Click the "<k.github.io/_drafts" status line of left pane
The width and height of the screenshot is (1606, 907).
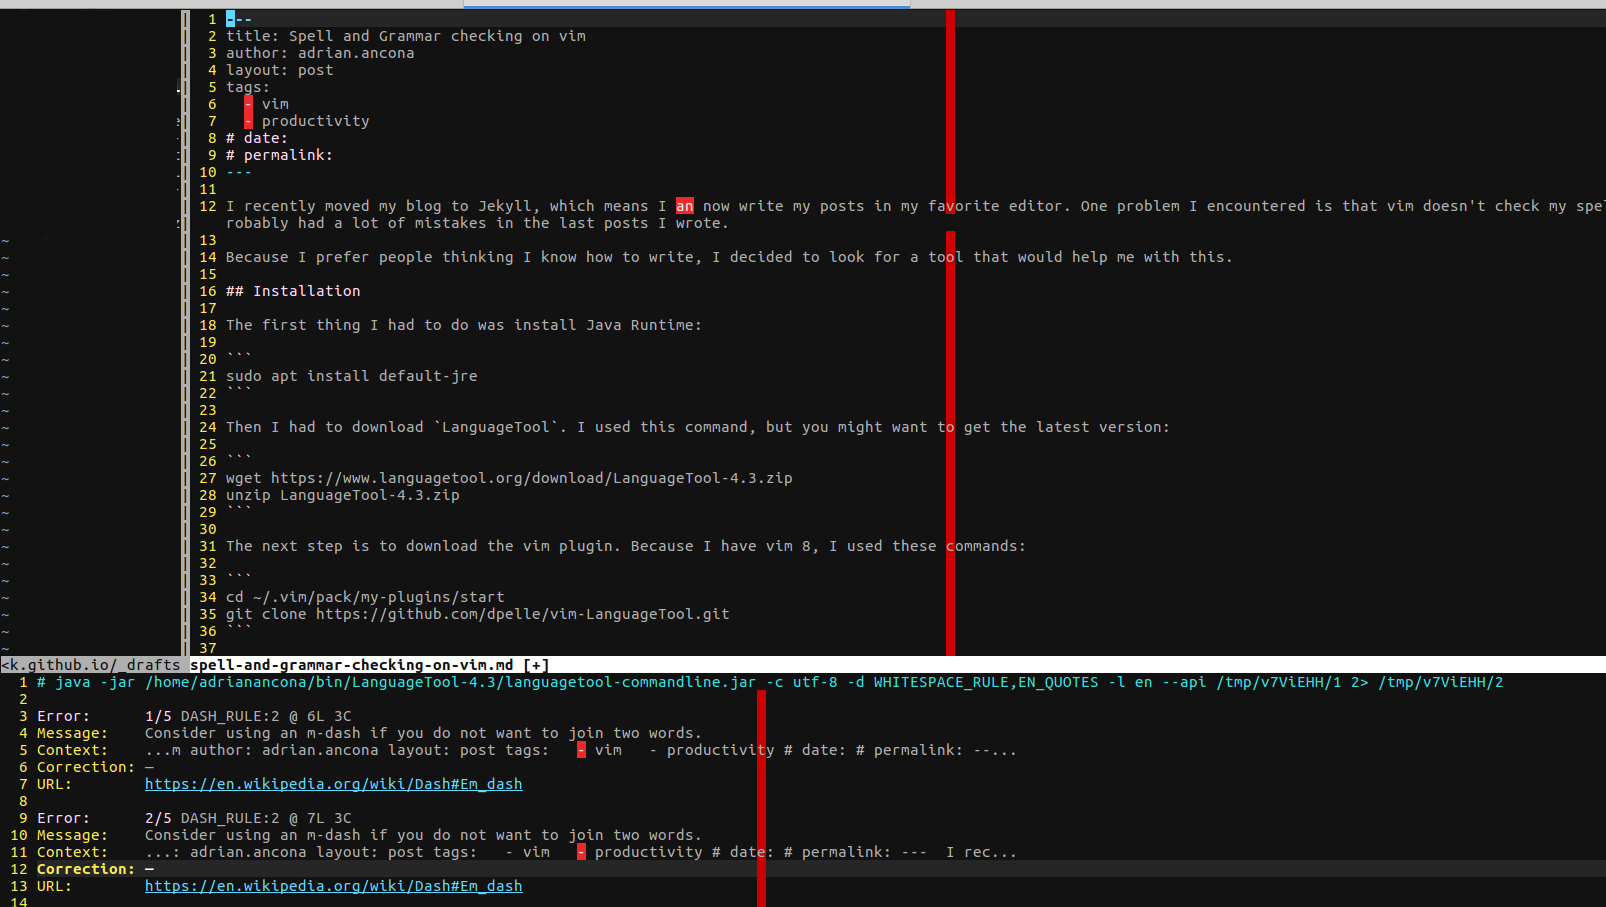click(x=91, y=665)
